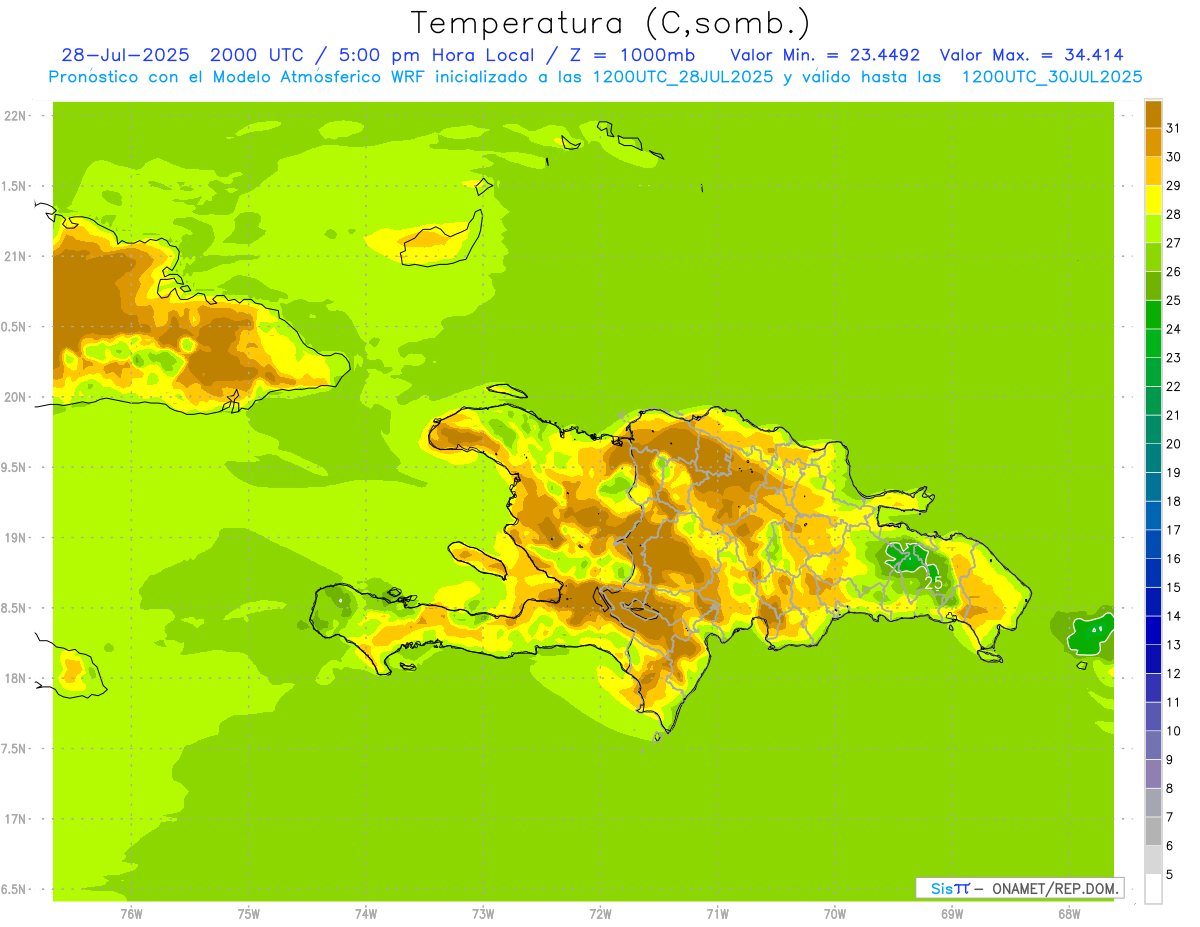
Task: Click the "70W" longitude label
Action: coord(835,914)
